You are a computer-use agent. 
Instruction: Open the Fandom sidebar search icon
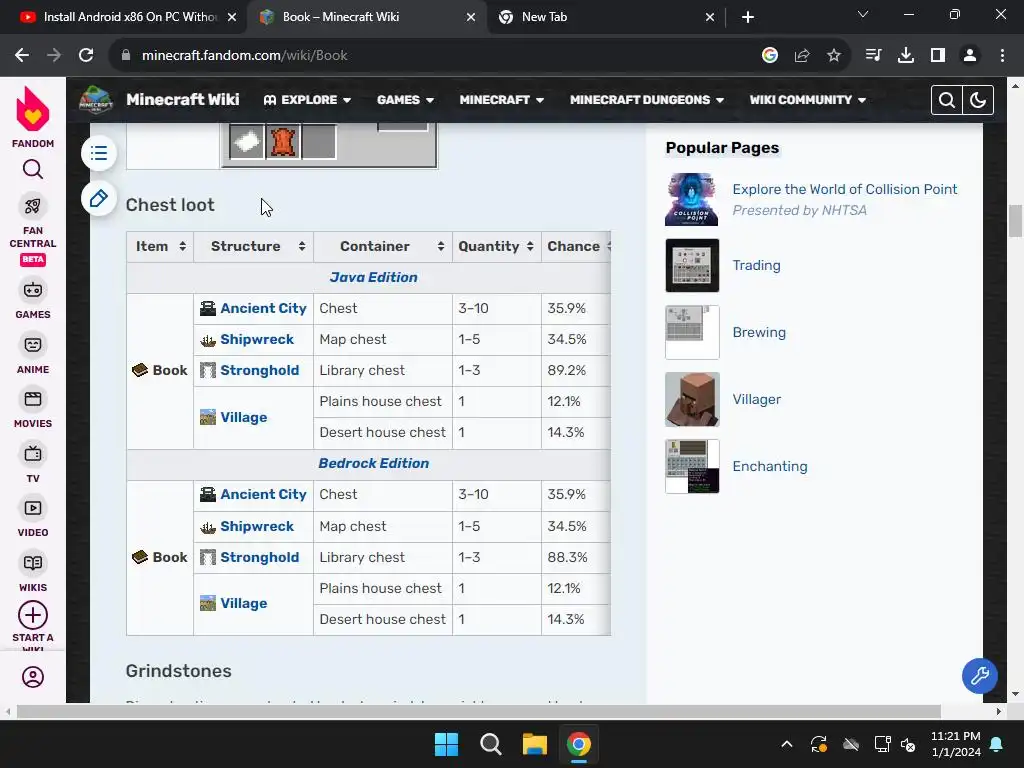click(33, 170)
